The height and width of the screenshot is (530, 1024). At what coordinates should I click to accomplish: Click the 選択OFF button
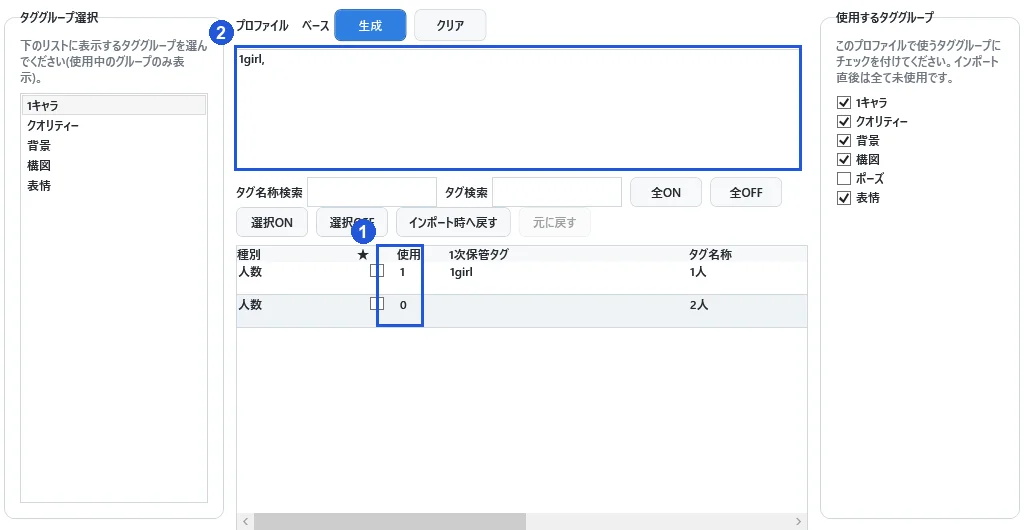tap(352, 223)
